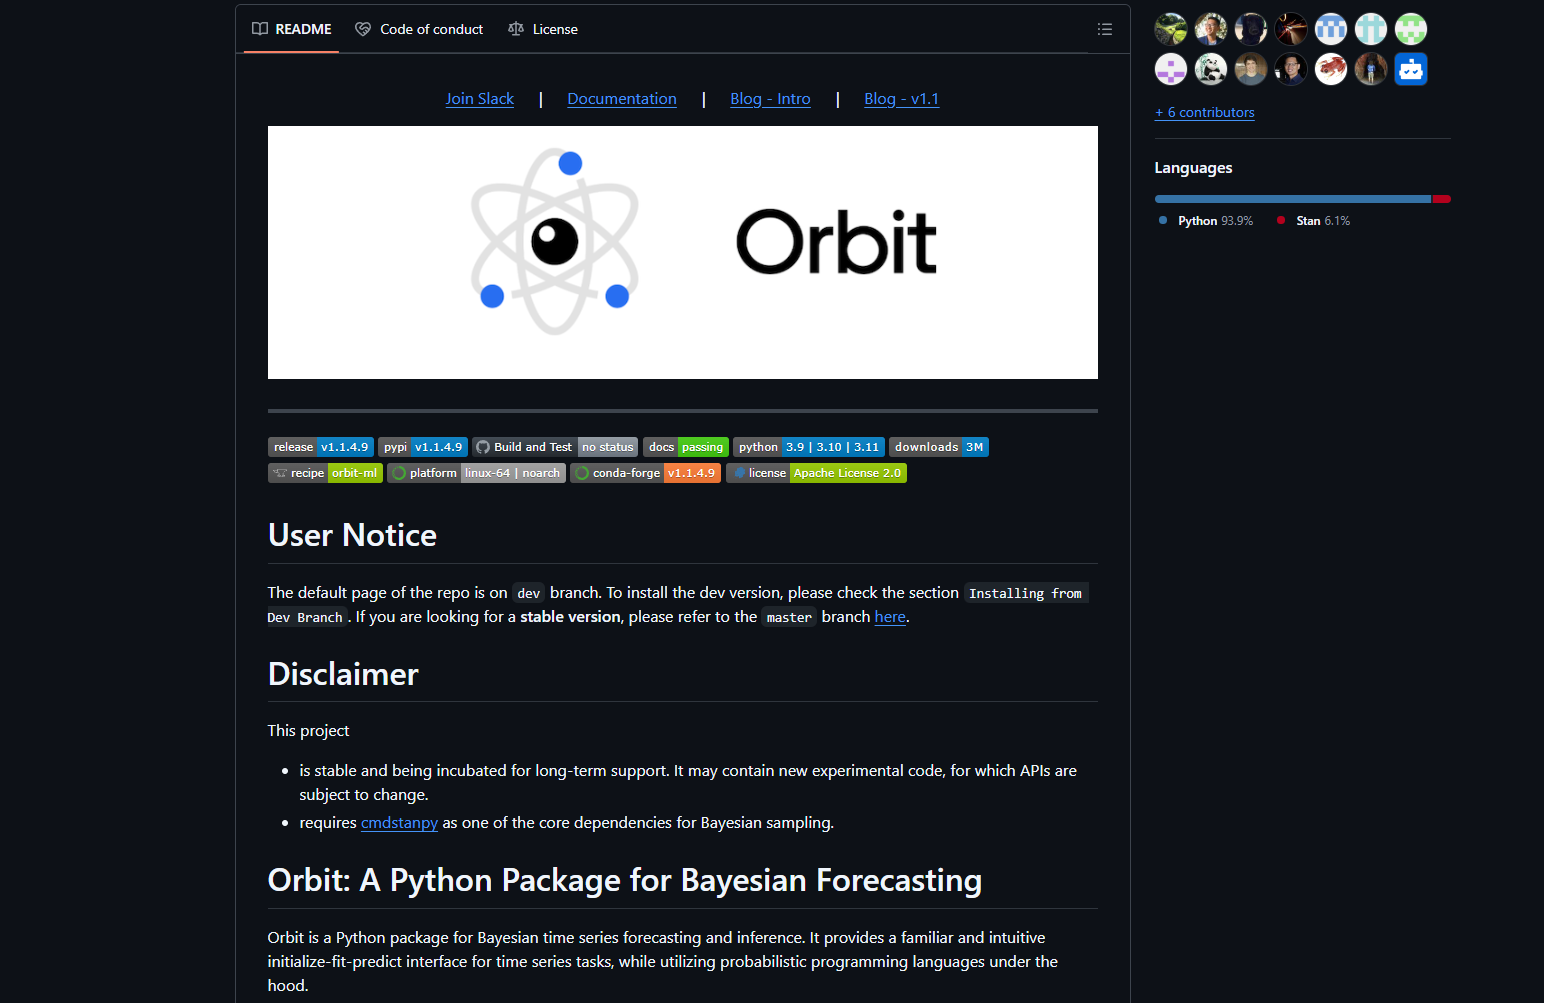Click the blue Python segment of language bar

(1293, 199)
